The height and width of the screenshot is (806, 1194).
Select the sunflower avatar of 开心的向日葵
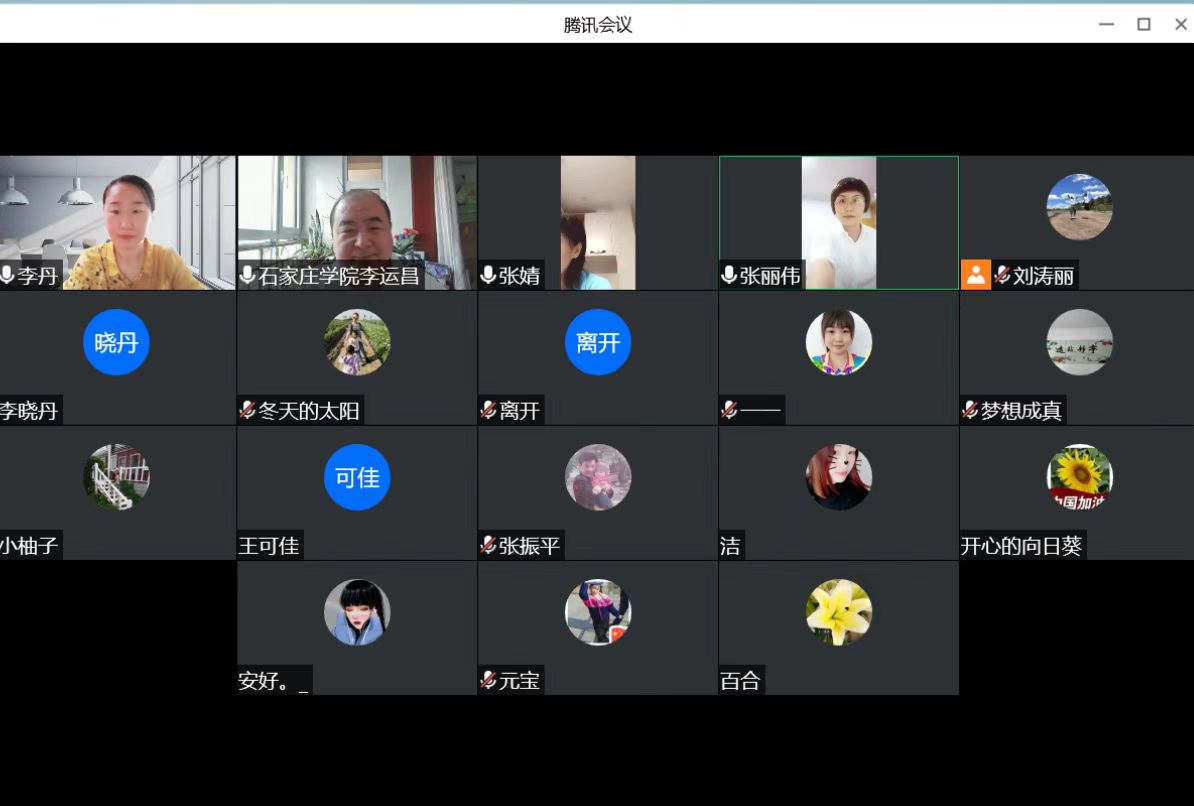point(1080,477)
